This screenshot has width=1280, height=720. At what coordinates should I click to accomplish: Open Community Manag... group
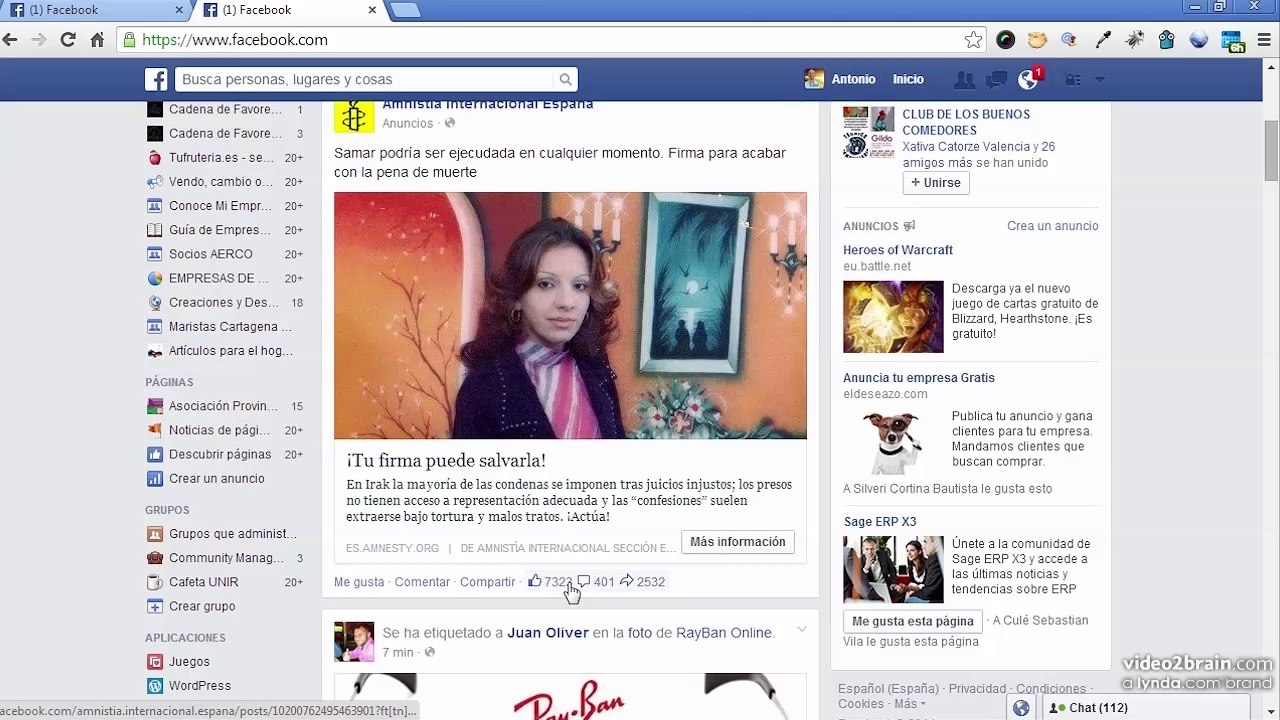(224, 558)
